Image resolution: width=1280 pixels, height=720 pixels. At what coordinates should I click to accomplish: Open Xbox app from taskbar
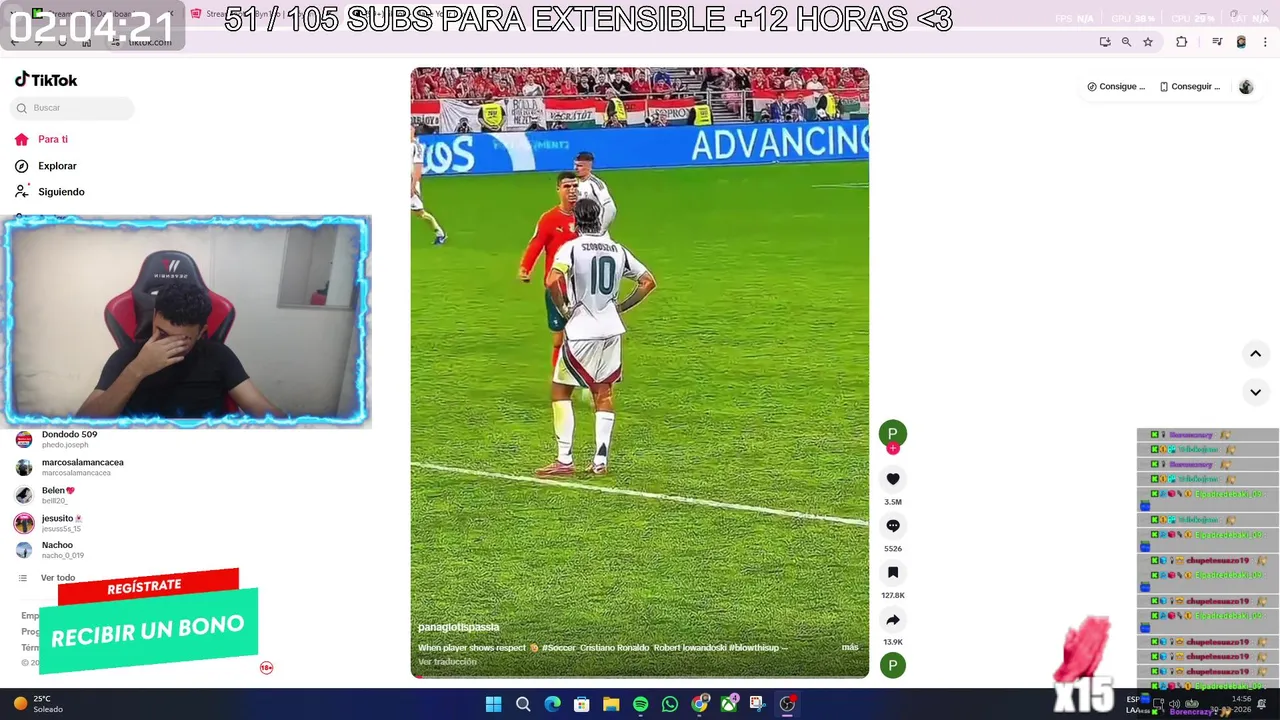click(729, 705)
